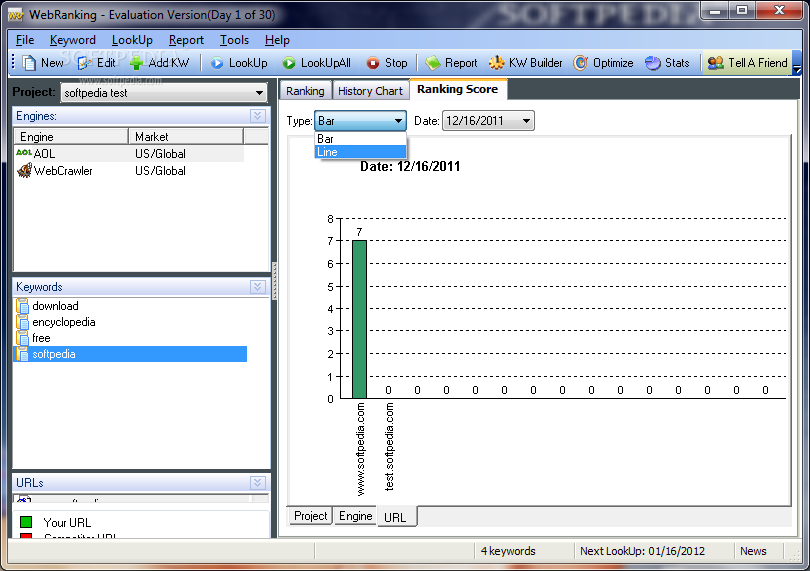The image size is (810, 571).
Task: Switch to the Ranking tab
Action: [x=305, y=91]
